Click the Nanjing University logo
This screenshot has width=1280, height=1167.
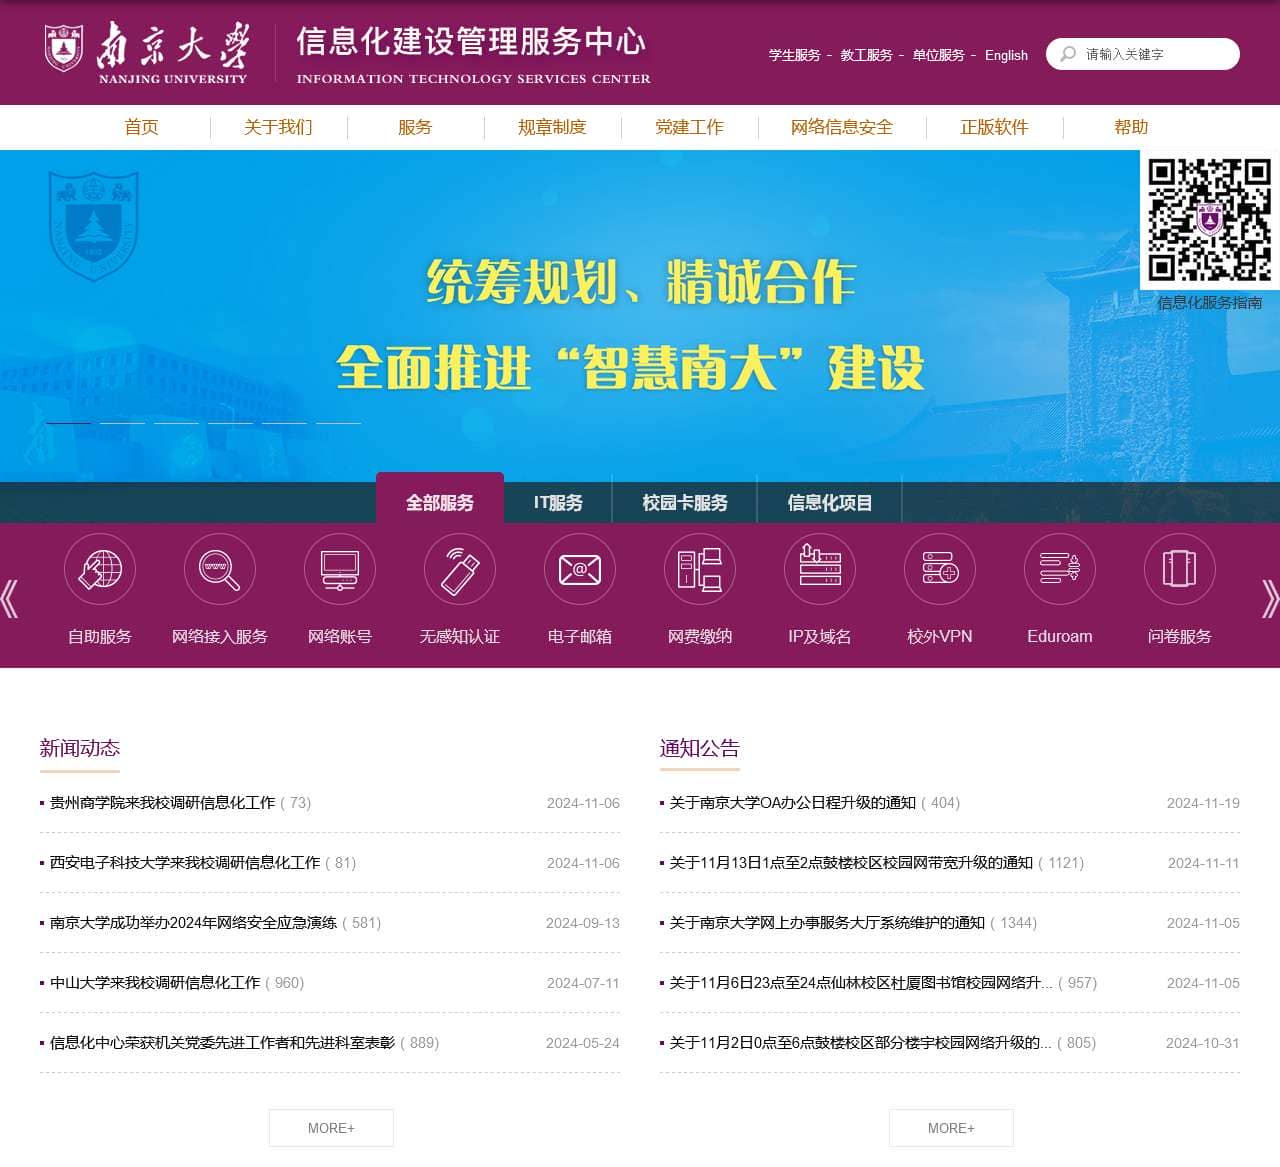point(146,52)
